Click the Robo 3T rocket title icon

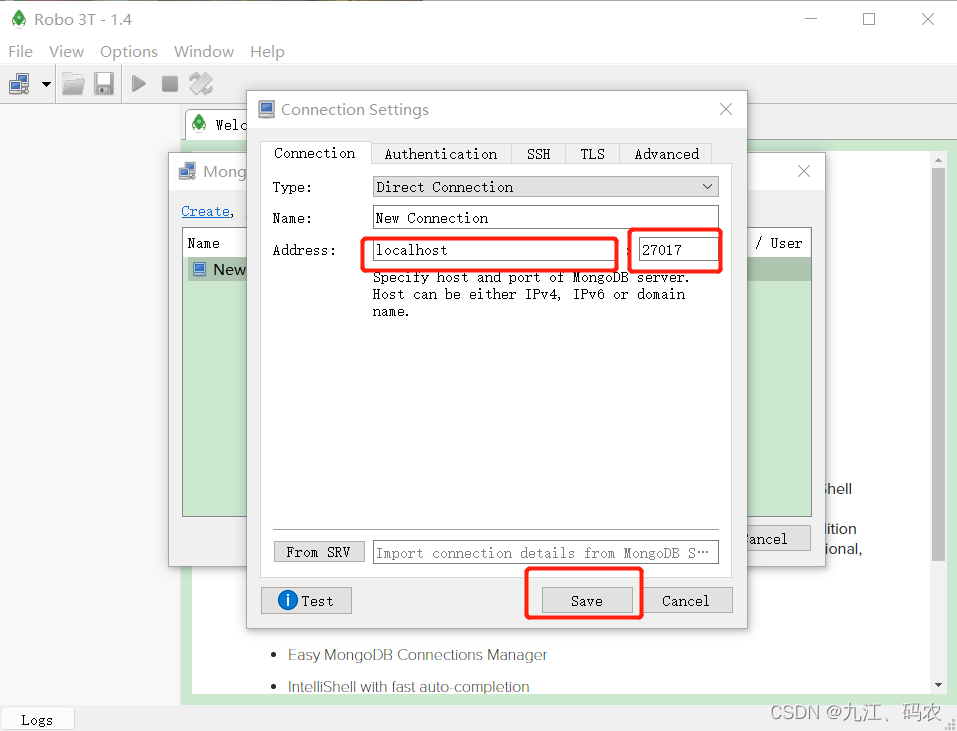click(x=19, y=19)
